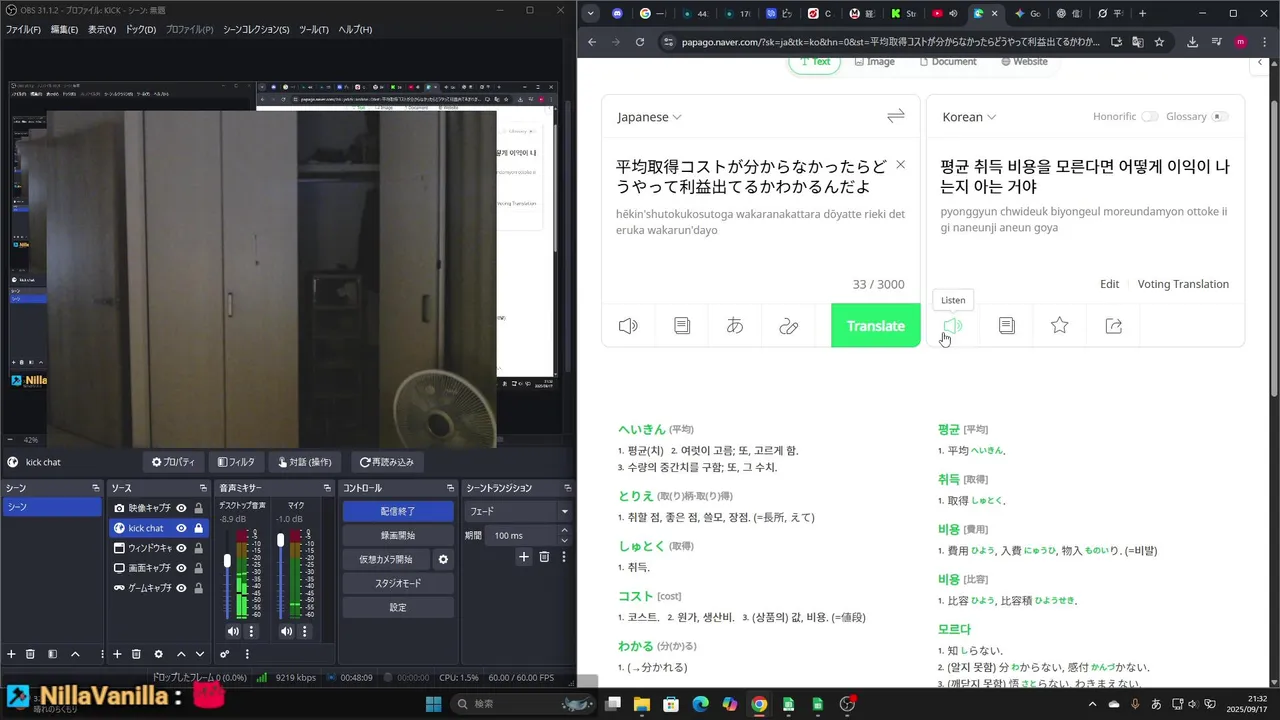Mute the デスクトップ音声 audio channel
The height and width of the screenshot is (720, 1280).
[x=233, y=631]
